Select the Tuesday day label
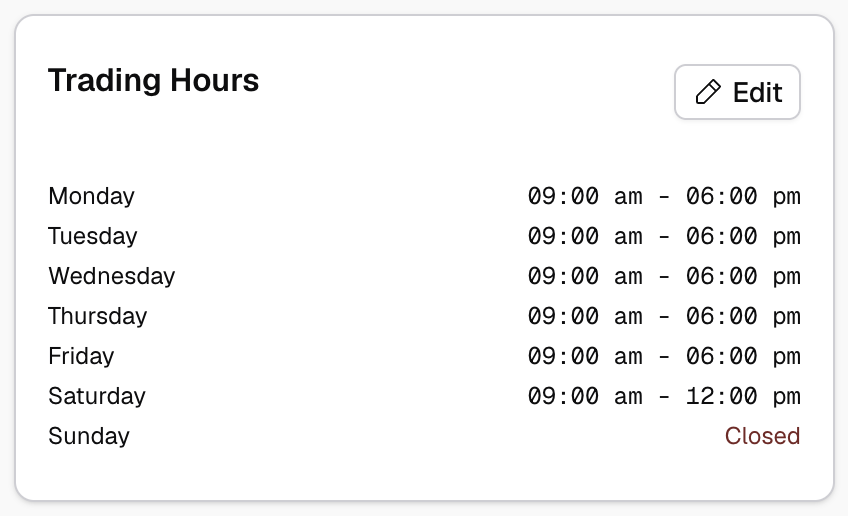 click(93, 236)
